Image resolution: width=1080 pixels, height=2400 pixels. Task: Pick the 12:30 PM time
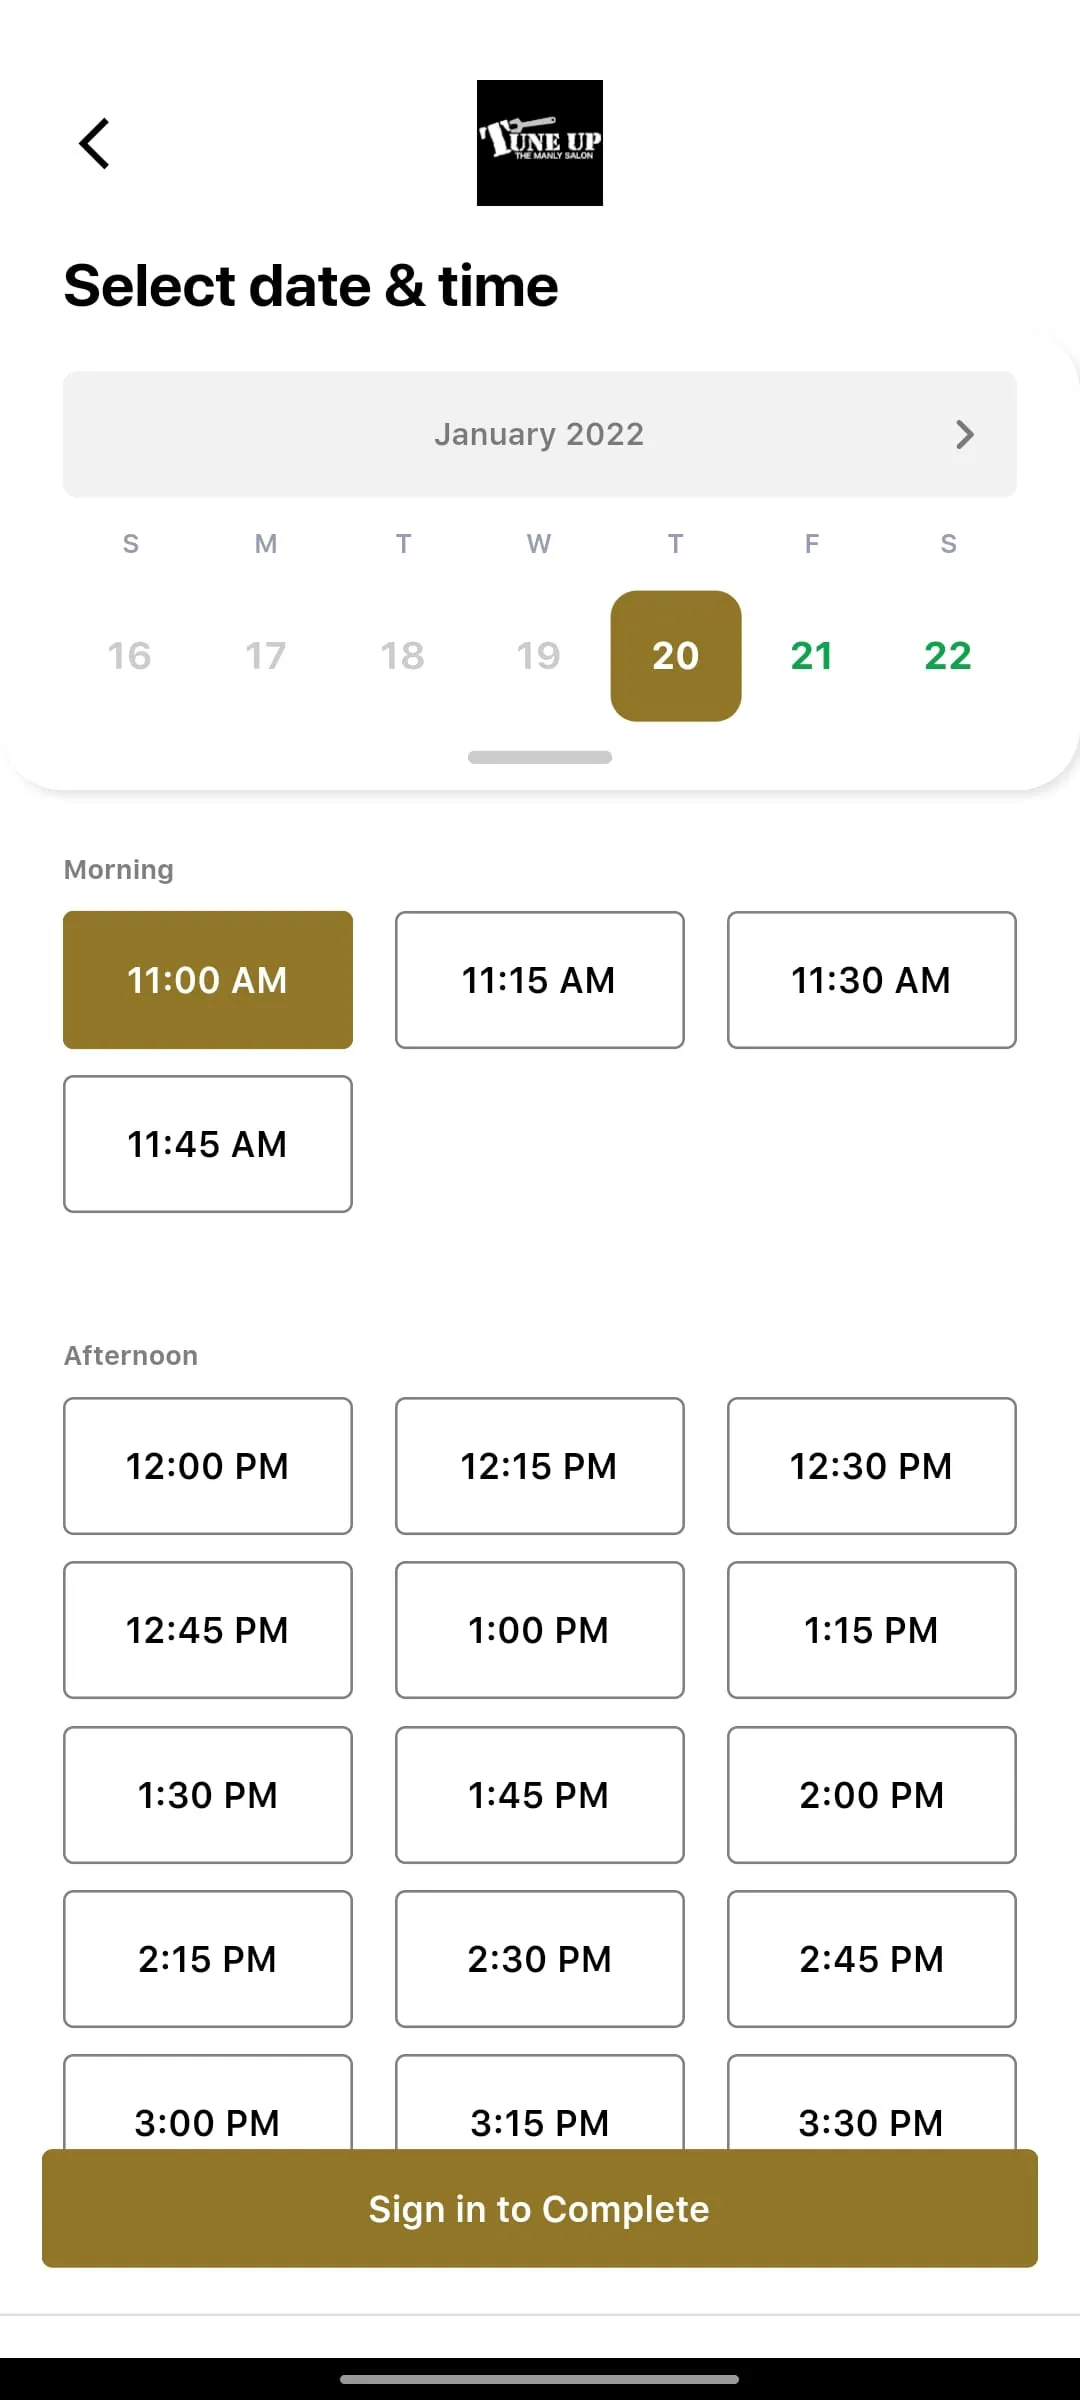pyautogui.click(x=872, y=1466)
